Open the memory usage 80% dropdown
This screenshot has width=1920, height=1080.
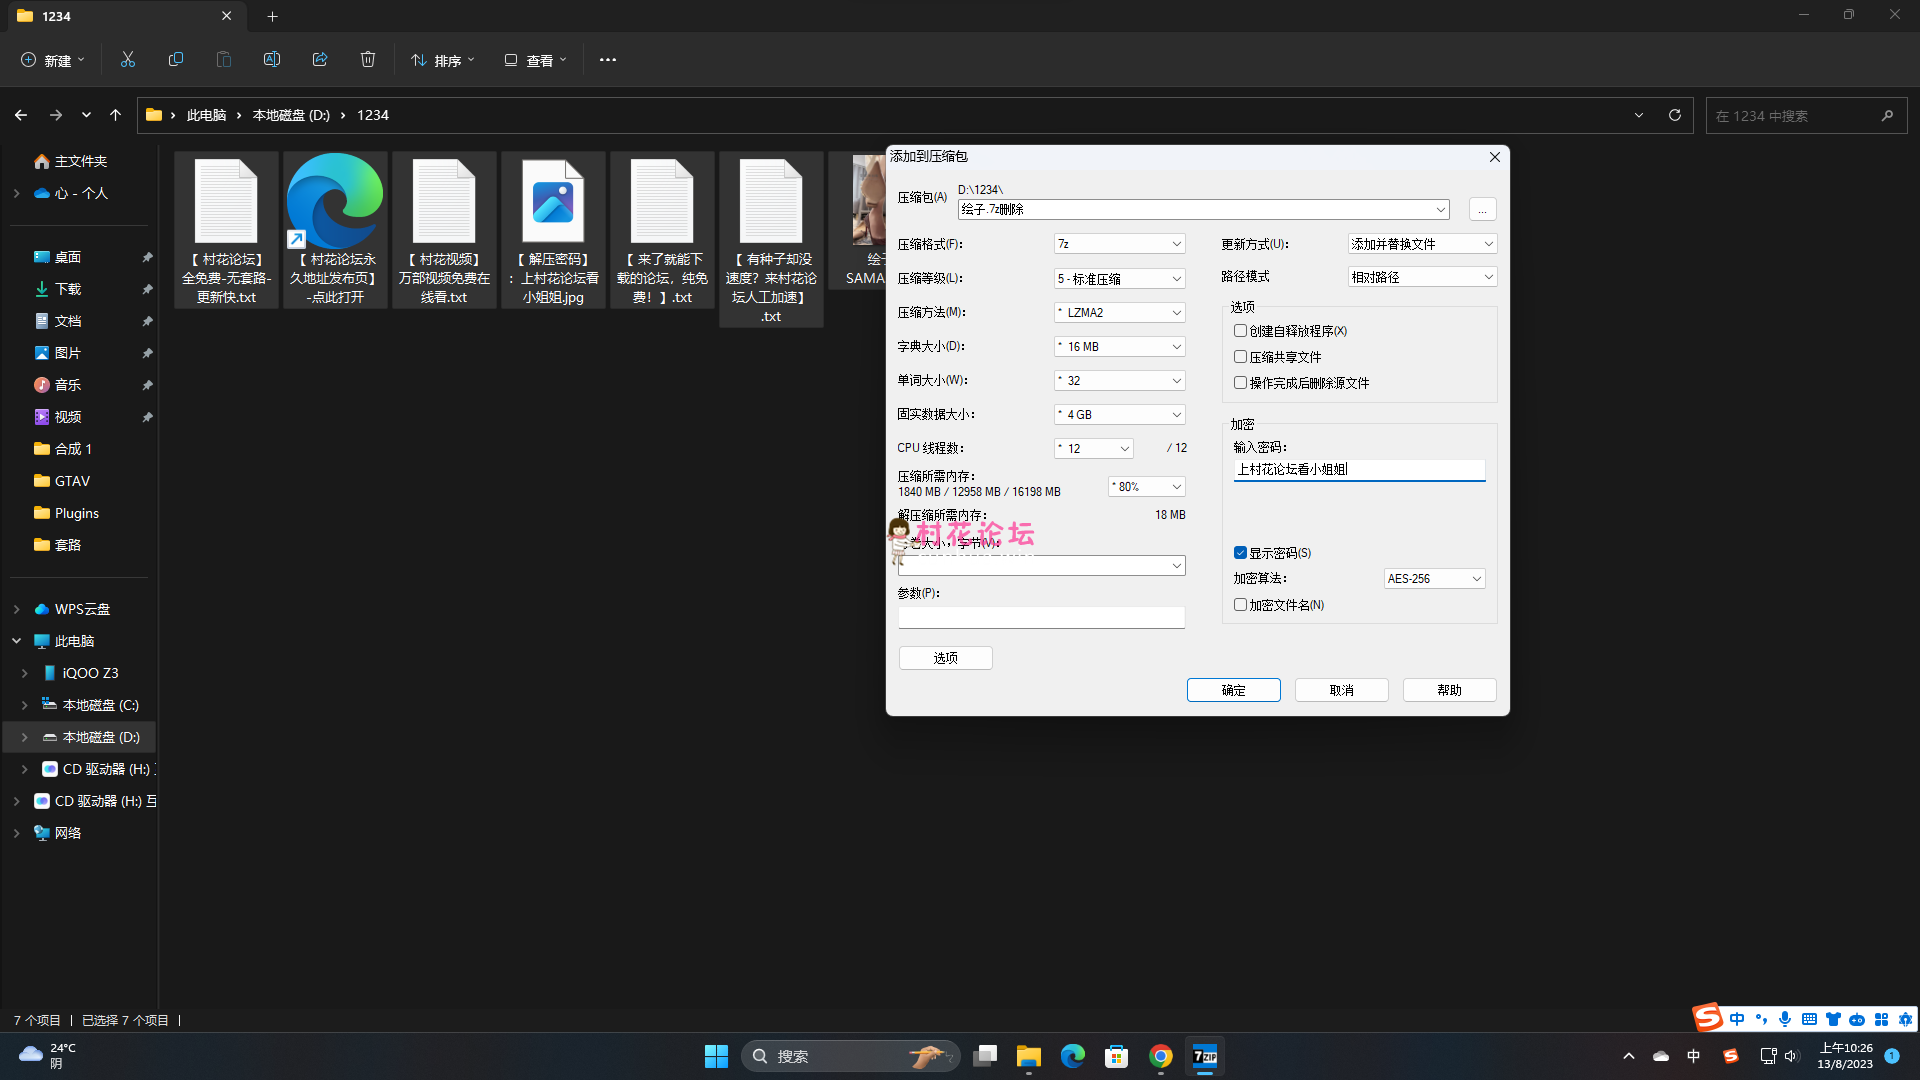tap(1146, 487)
